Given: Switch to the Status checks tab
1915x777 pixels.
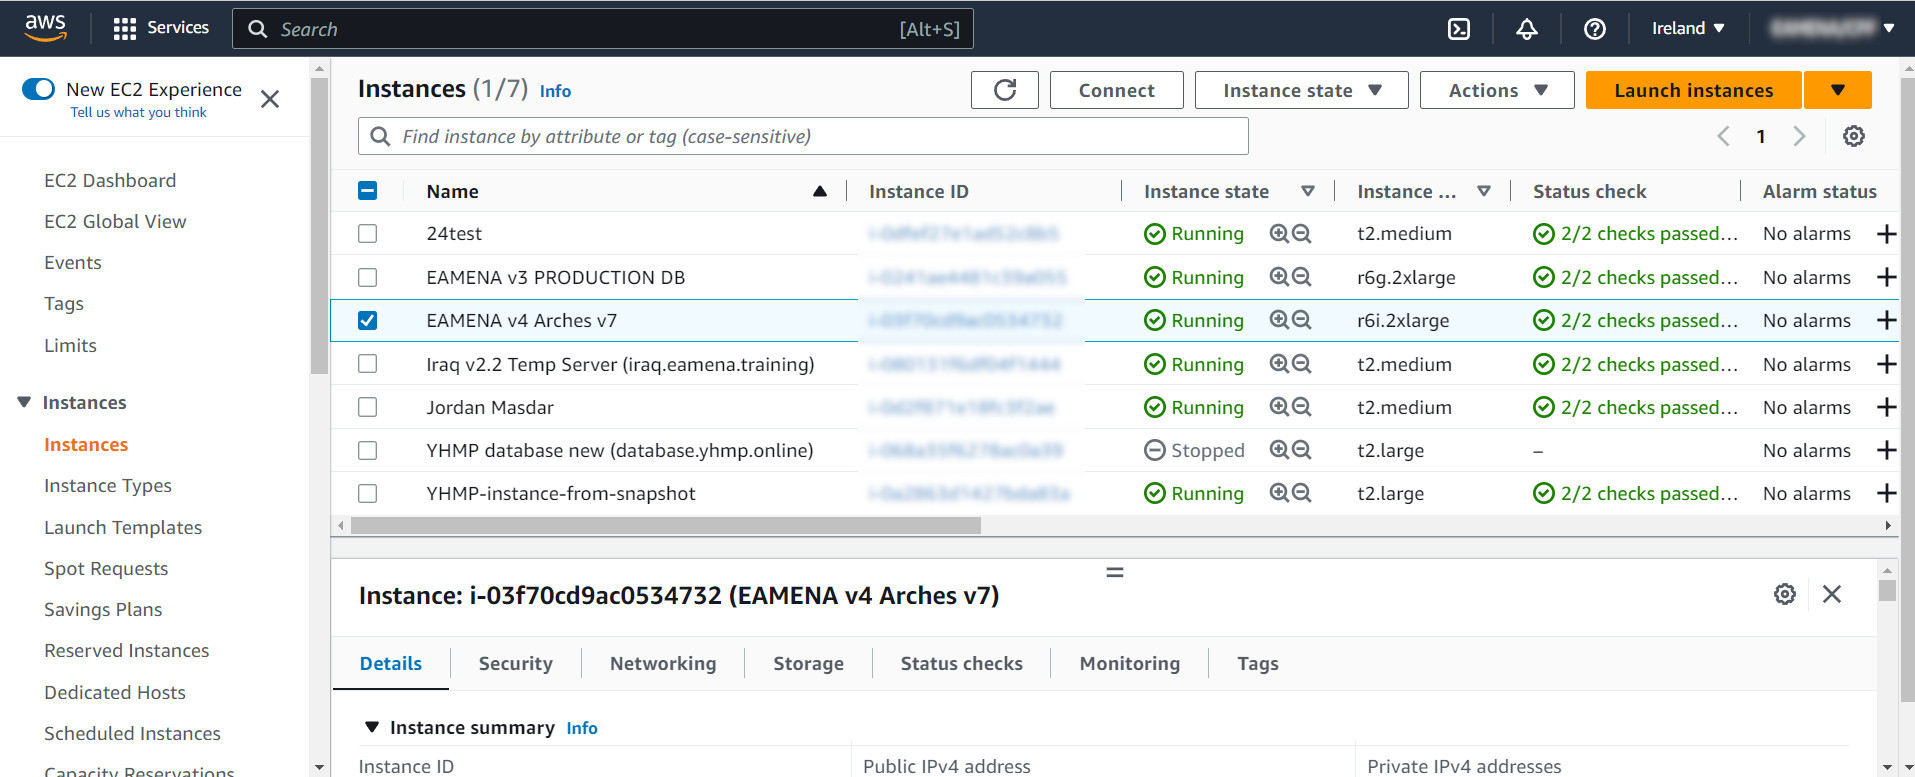Looking at the screenshot, I should (962, 663).
